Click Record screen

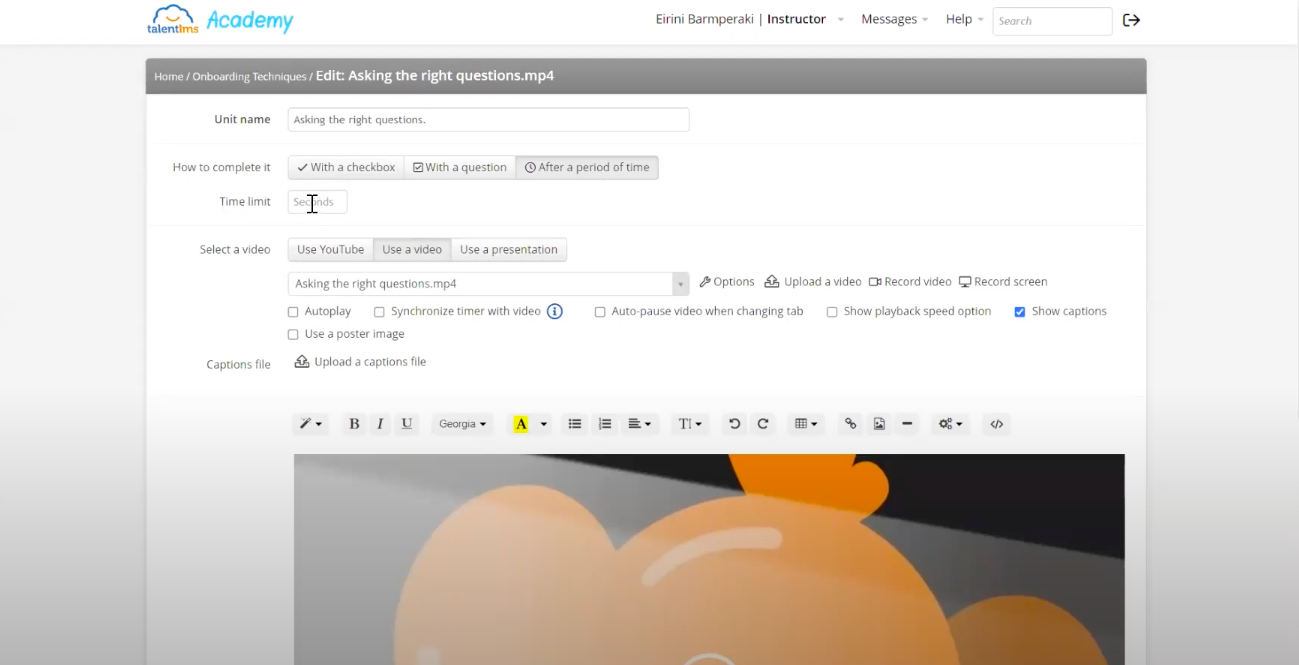click(x=1003, y=282)
